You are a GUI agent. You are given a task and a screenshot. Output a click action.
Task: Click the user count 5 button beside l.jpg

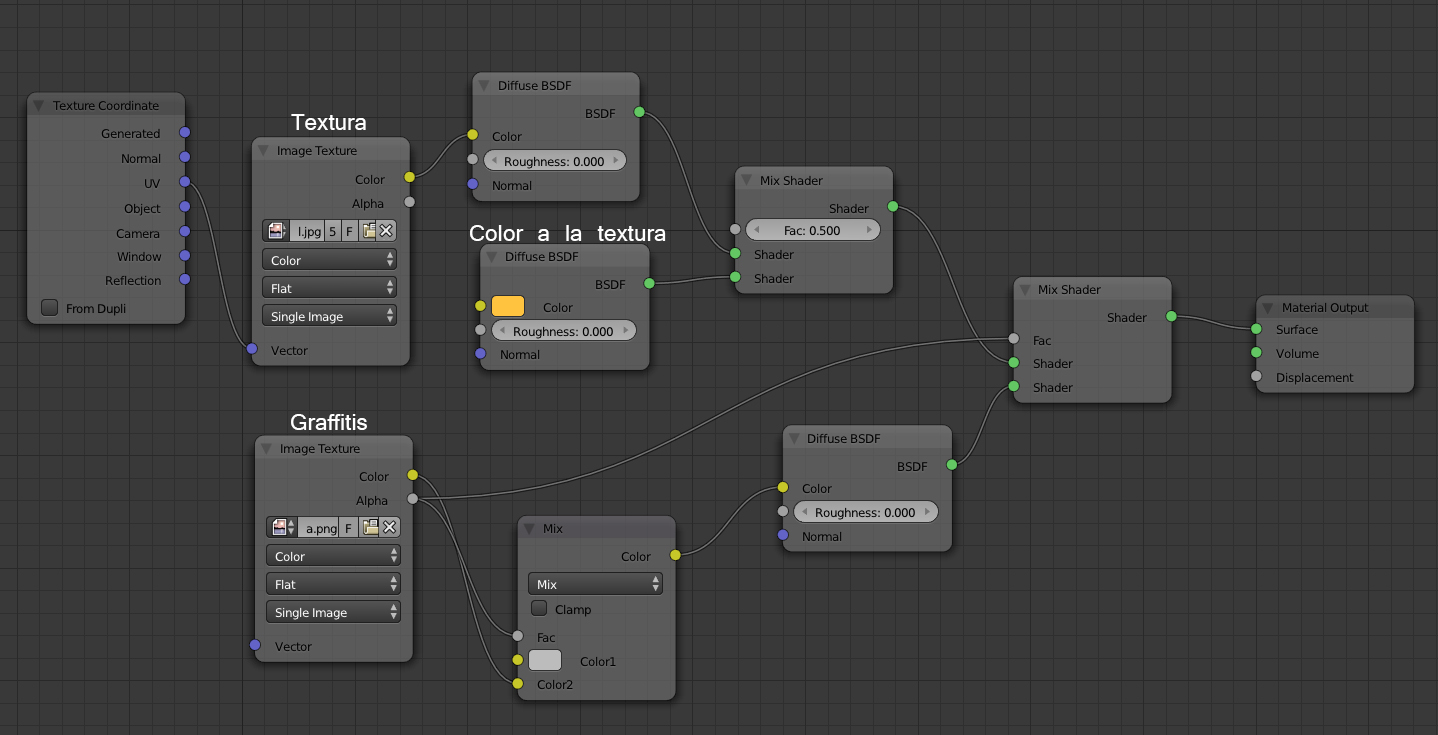[333, 231]
